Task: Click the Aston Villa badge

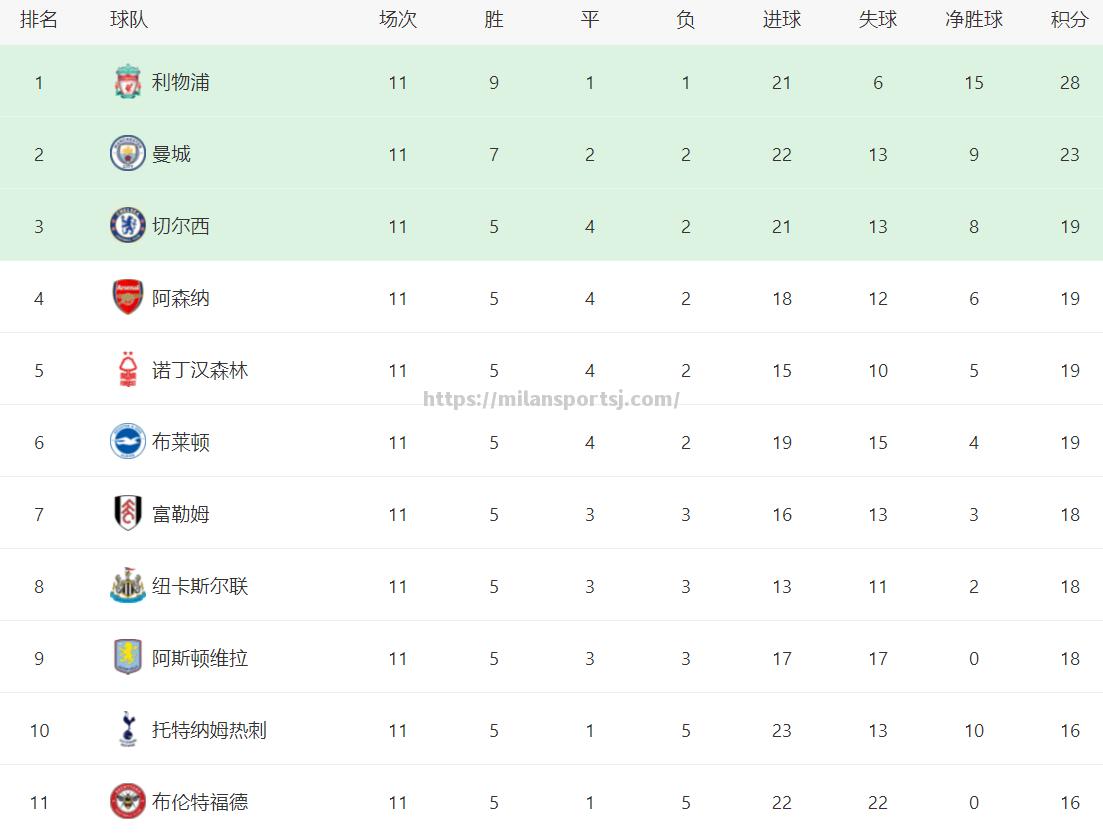Action: [127, 657]
